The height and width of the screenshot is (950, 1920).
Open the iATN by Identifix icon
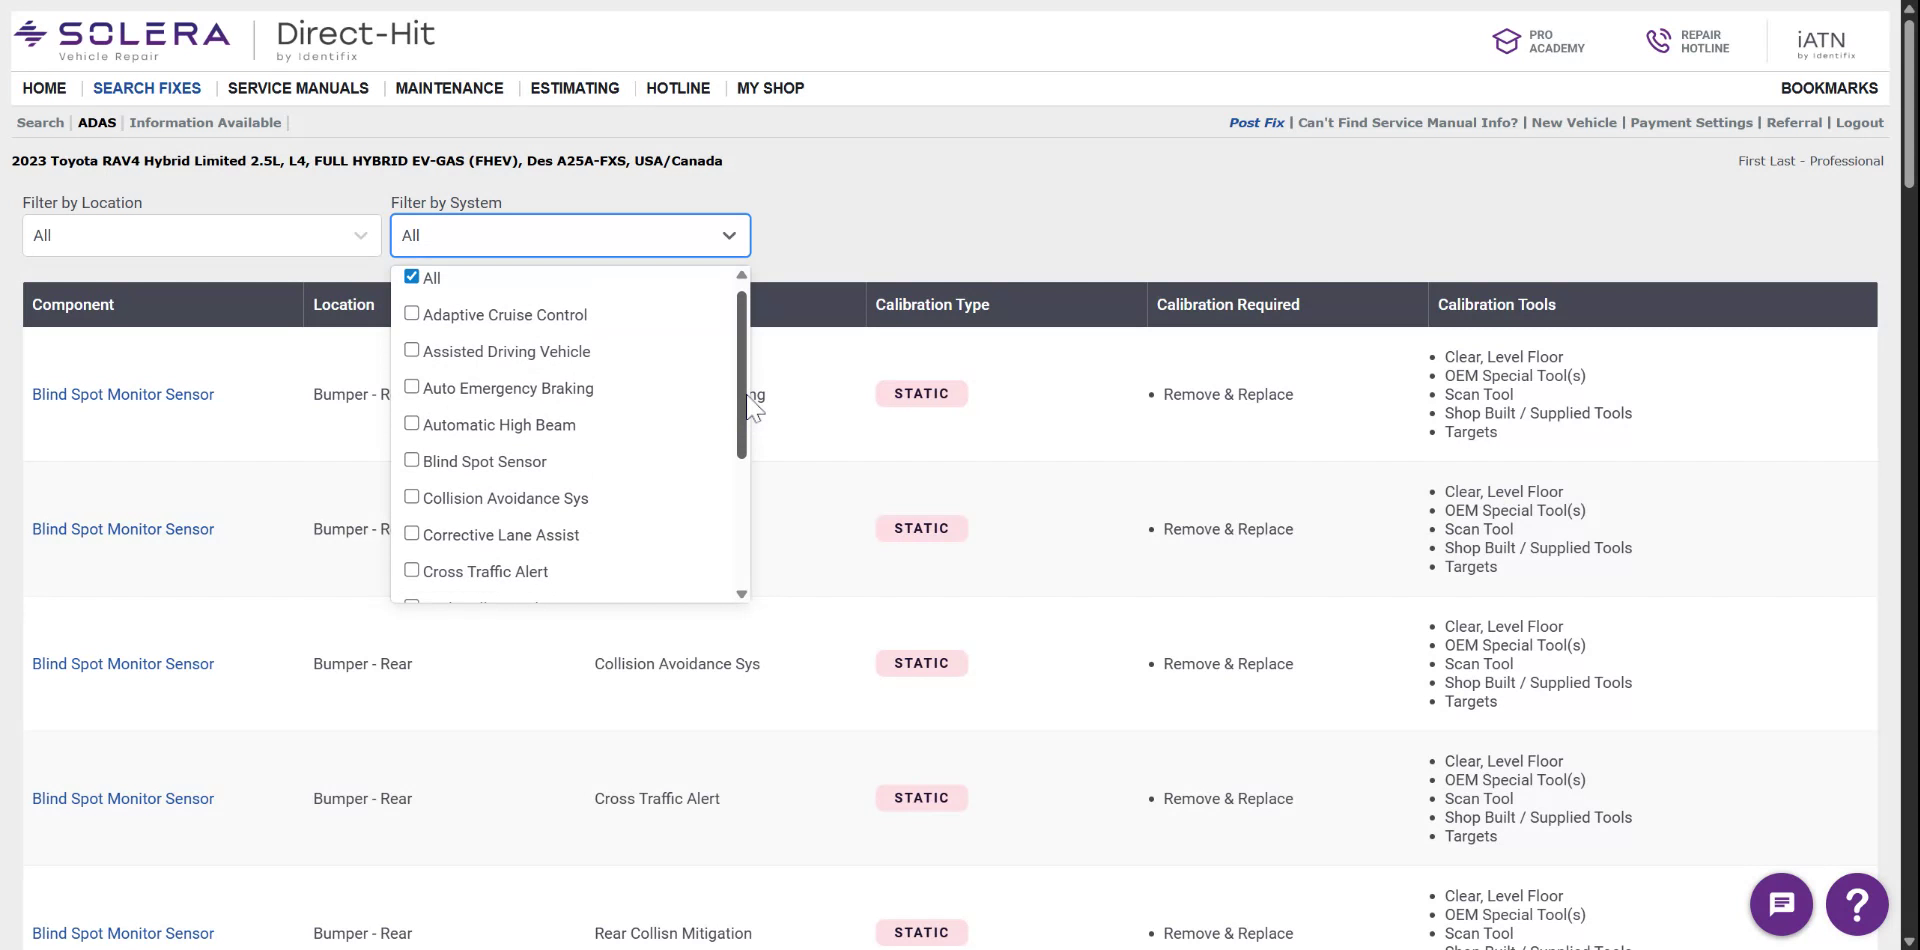pos(1824,40)
